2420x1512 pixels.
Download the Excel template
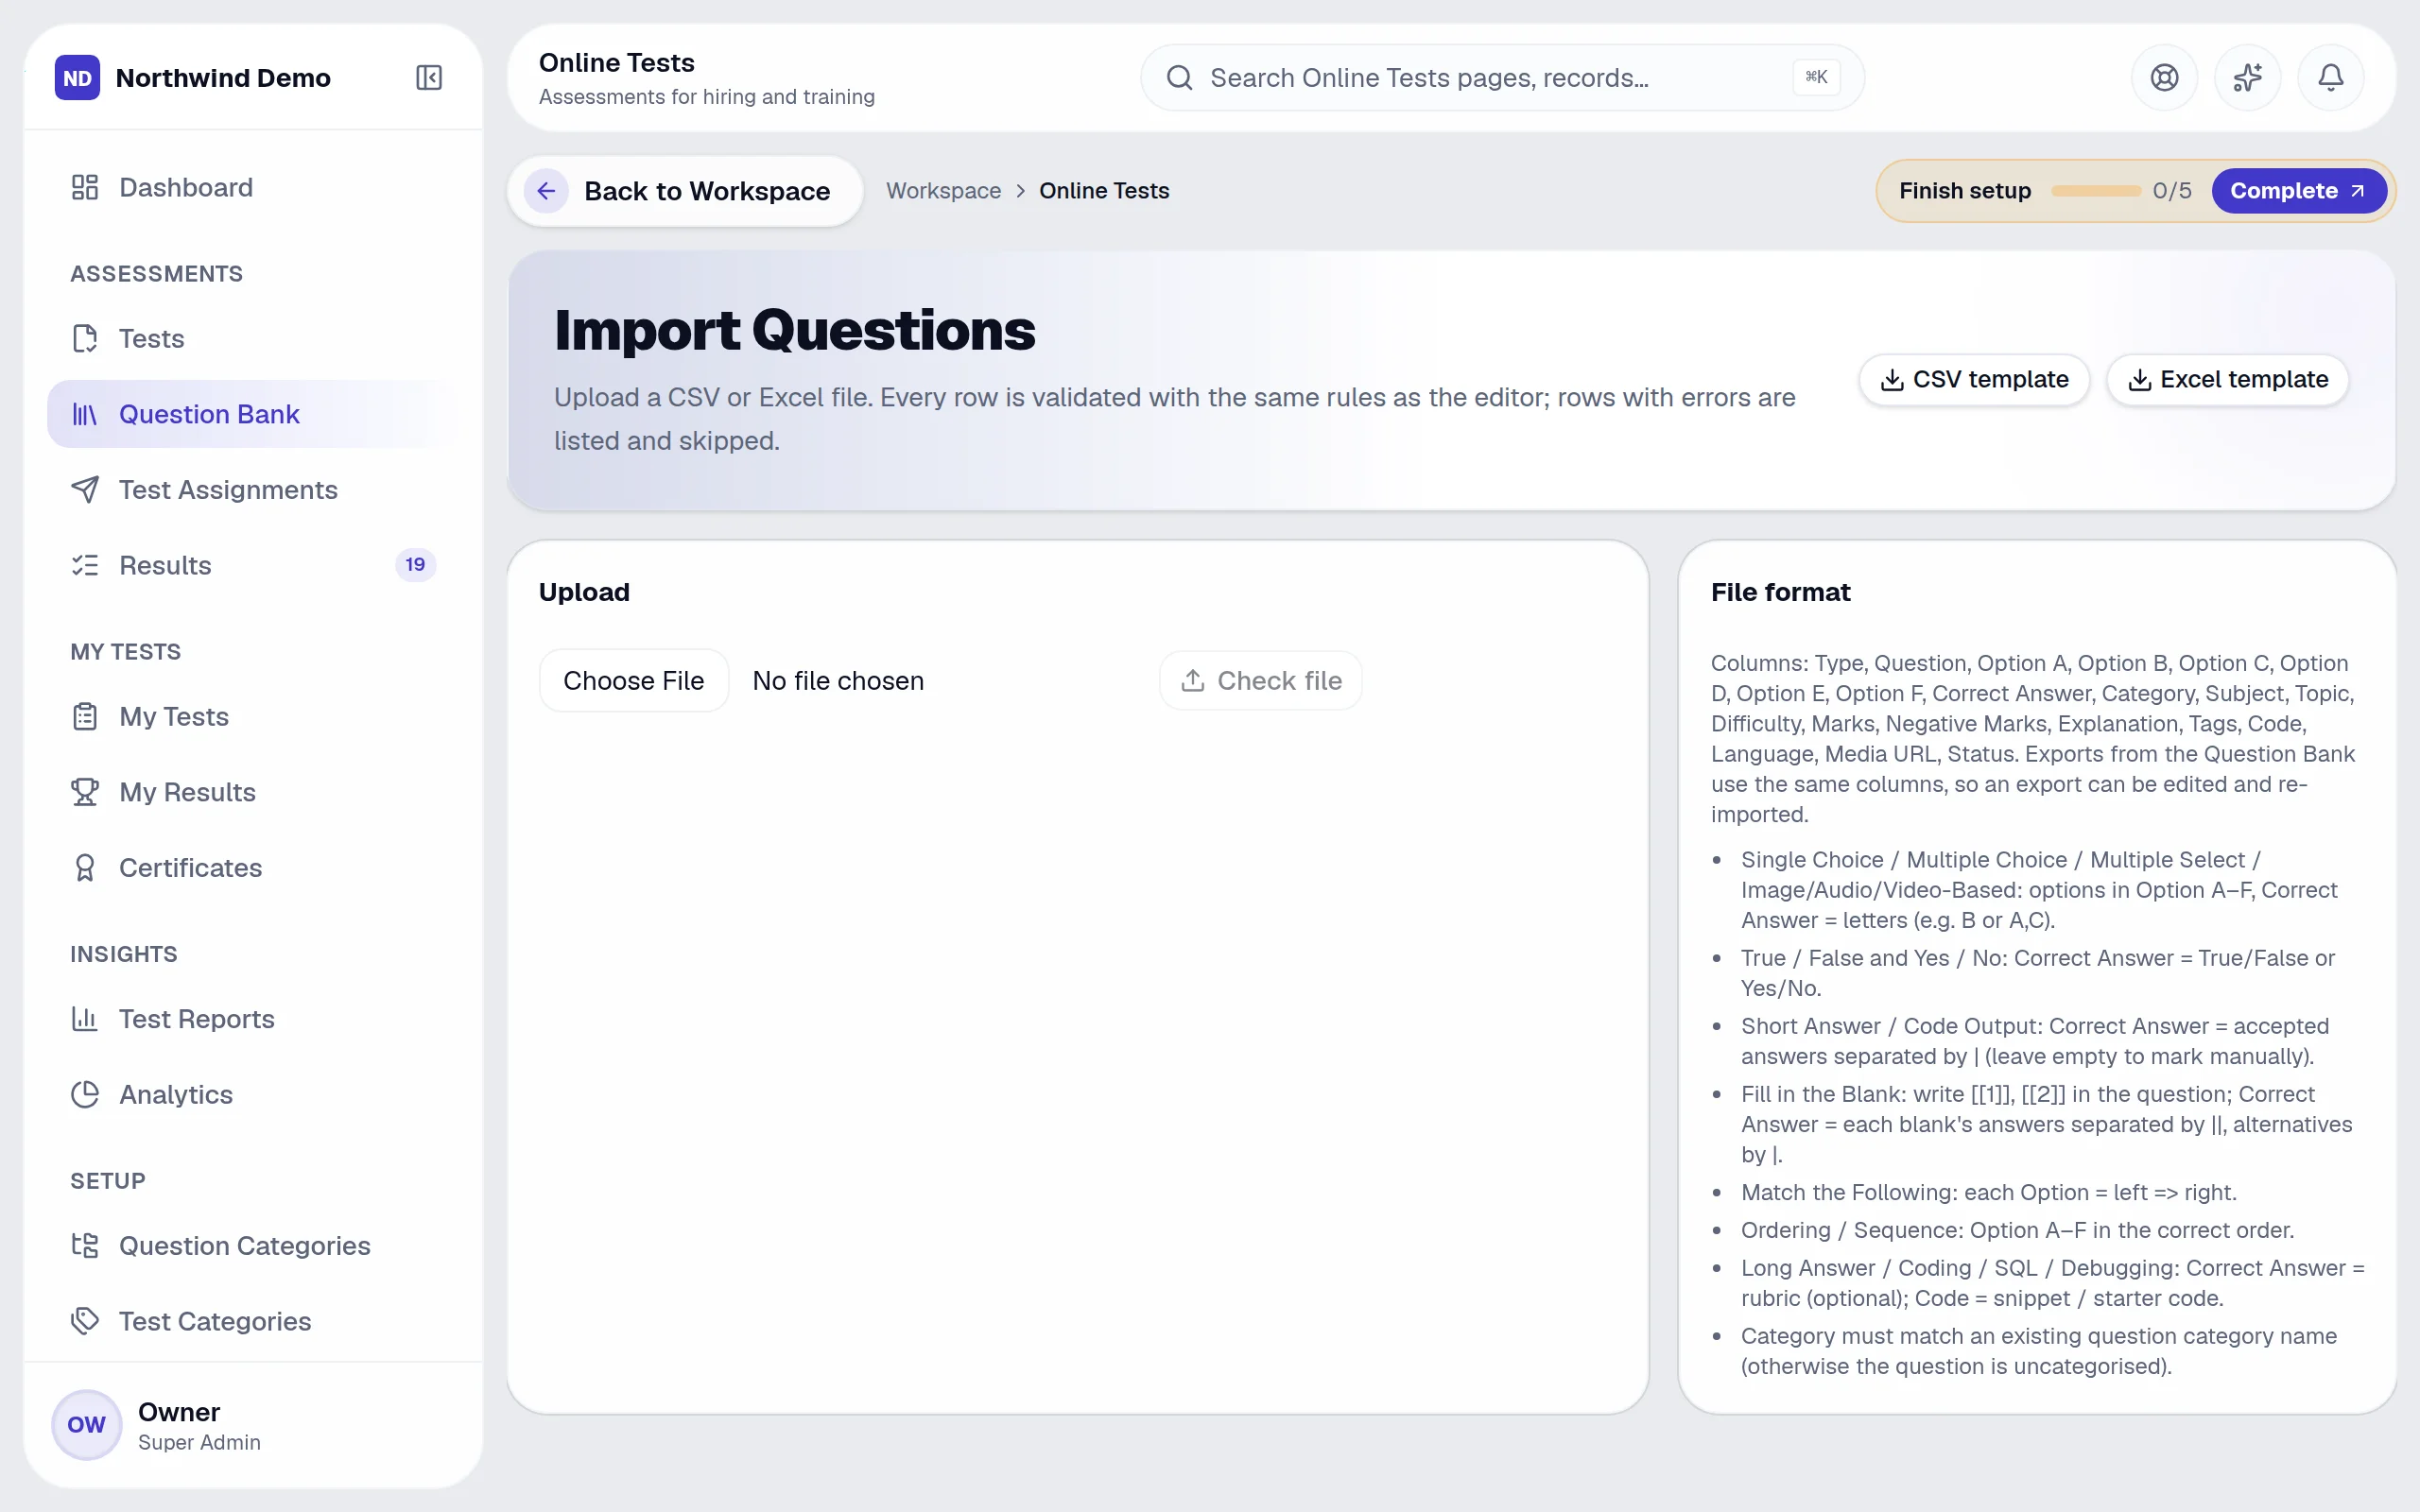pyautogui.click(x=2227, y=380)
